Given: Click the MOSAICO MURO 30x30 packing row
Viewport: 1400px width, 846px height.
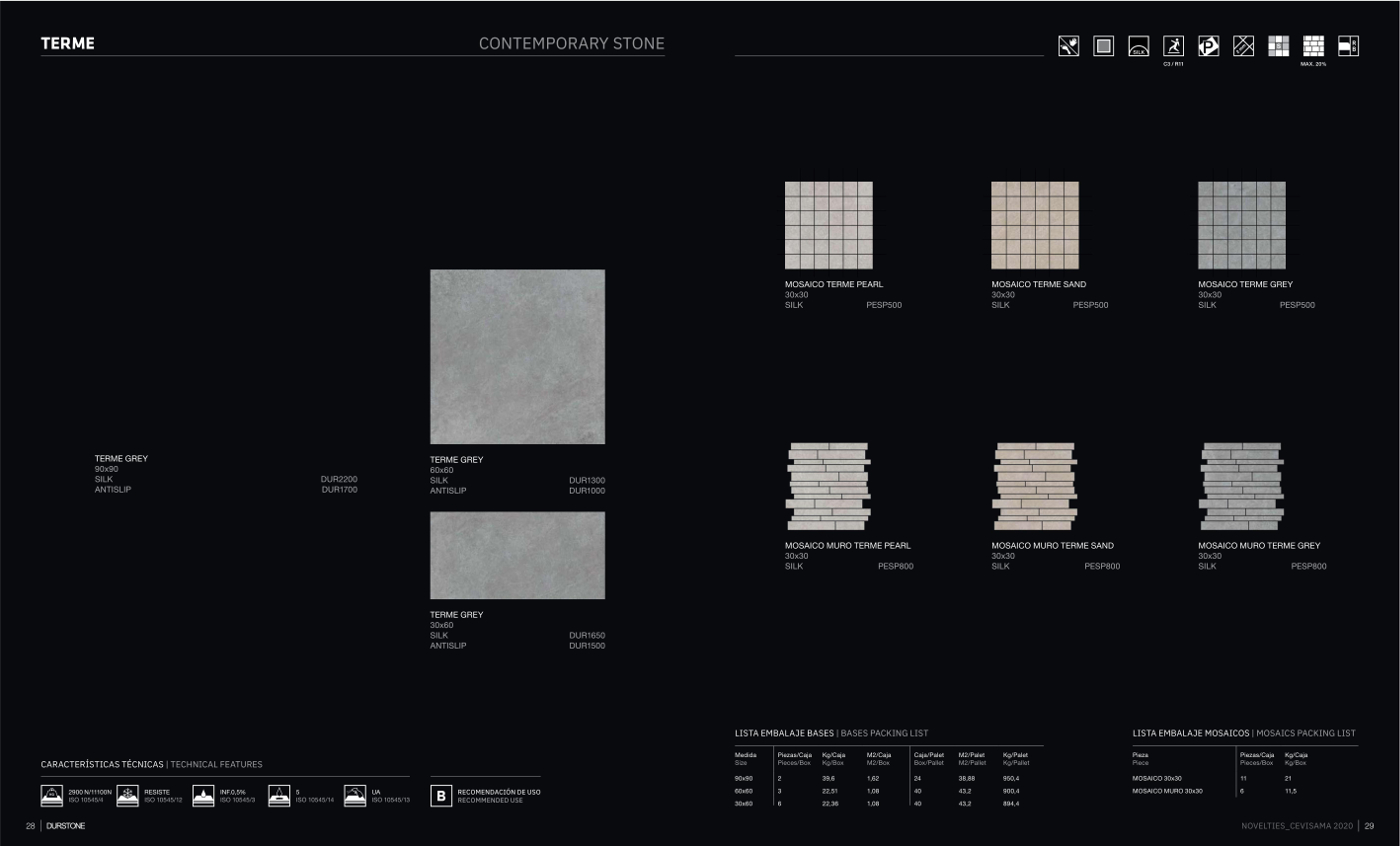Looking at the screenshot, I should (x=1245, y=791).
